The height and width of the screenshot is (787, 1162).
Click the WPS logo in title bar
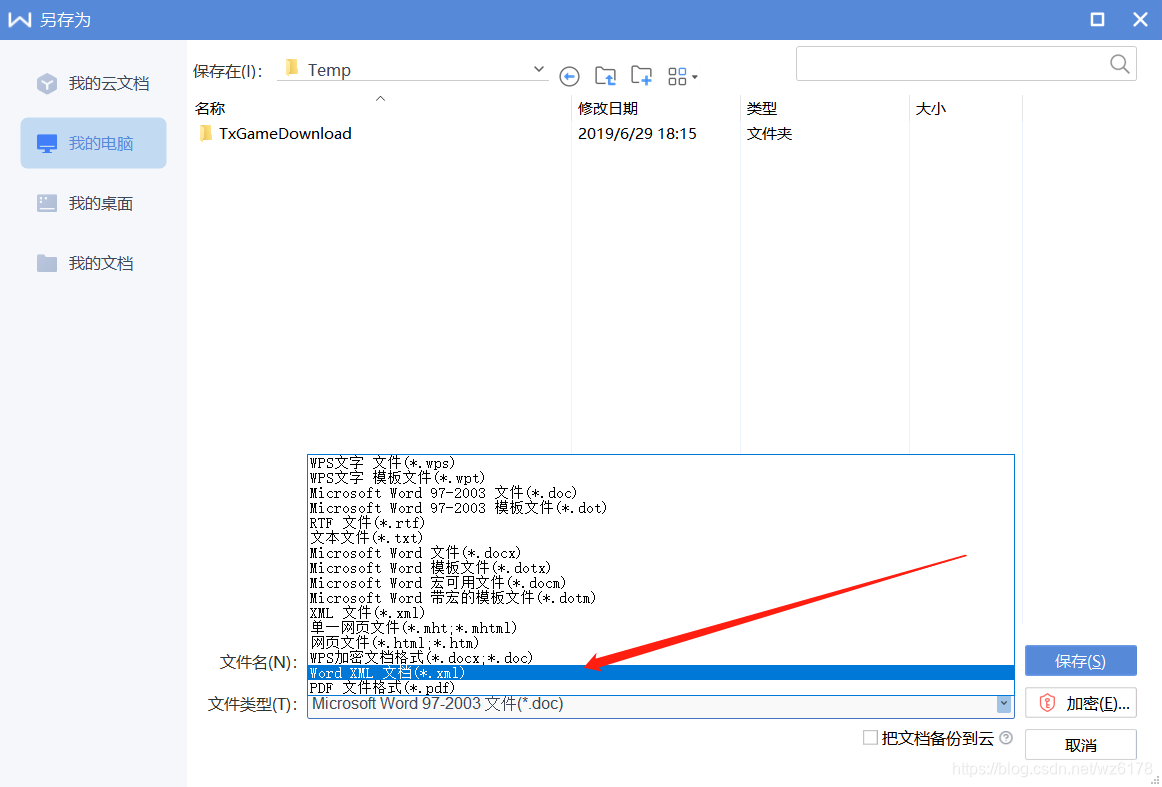[x=20, y=19]
